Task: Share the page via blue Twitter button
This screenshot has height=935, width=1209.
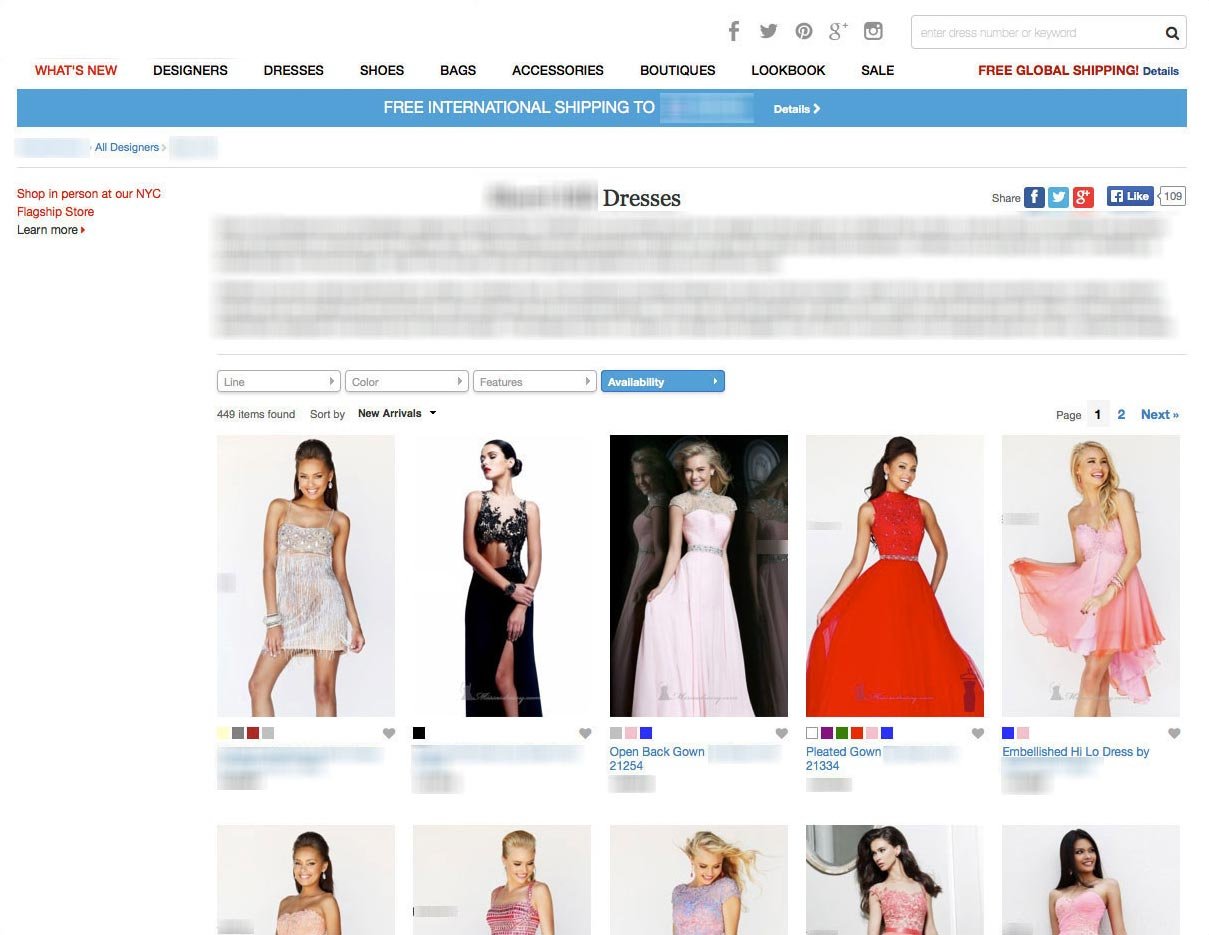Action: coord(1058,197)
